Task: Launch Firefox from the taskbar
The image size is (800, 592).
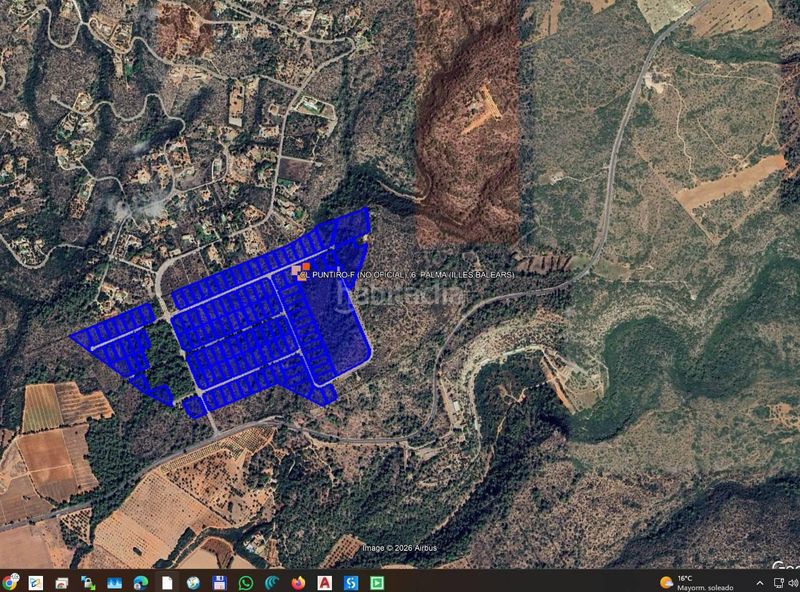Action: click(x=298, y=582)
